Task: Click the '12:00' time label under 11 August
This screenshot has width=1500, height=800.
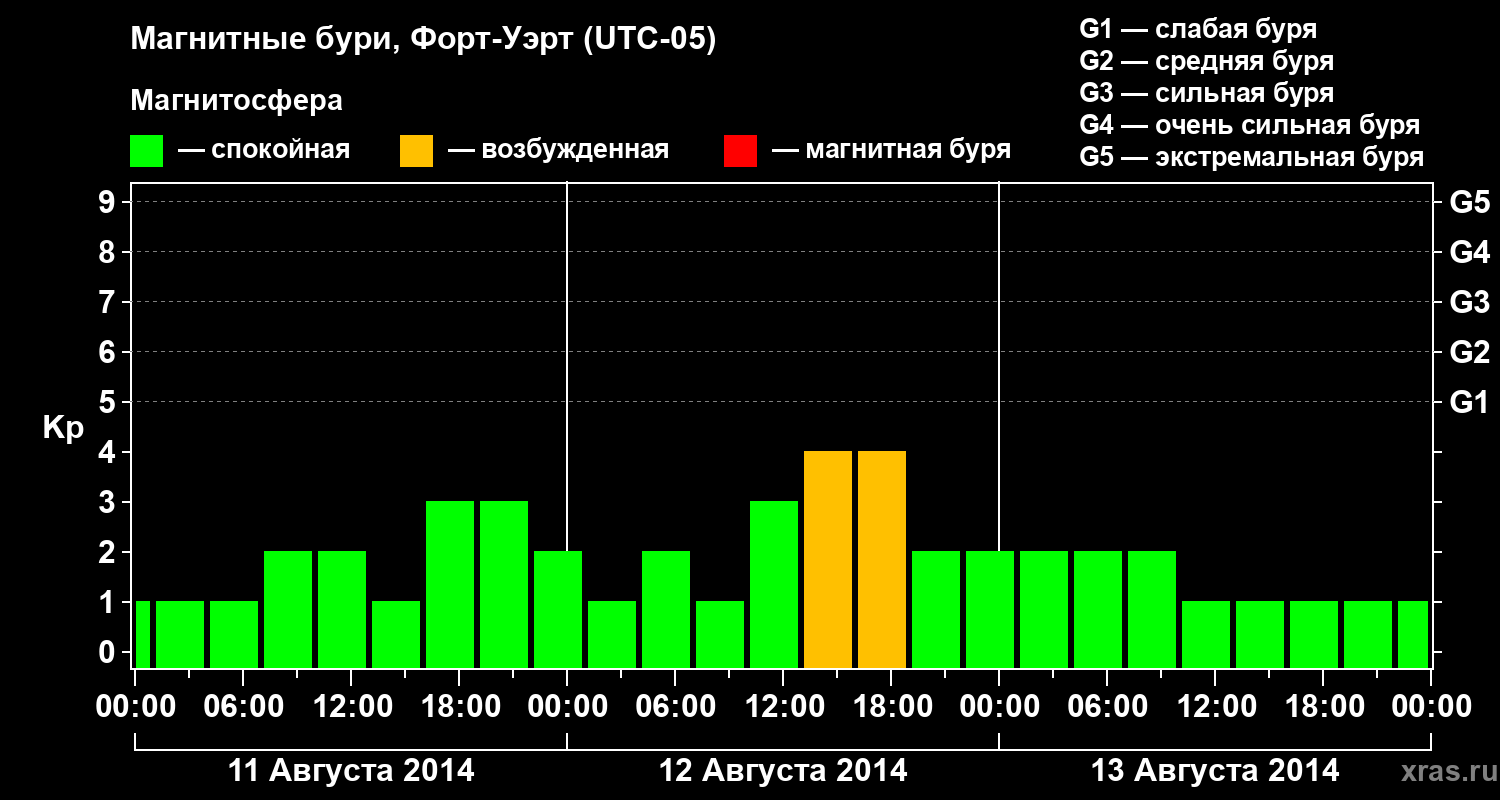Action: pos(351,707)
